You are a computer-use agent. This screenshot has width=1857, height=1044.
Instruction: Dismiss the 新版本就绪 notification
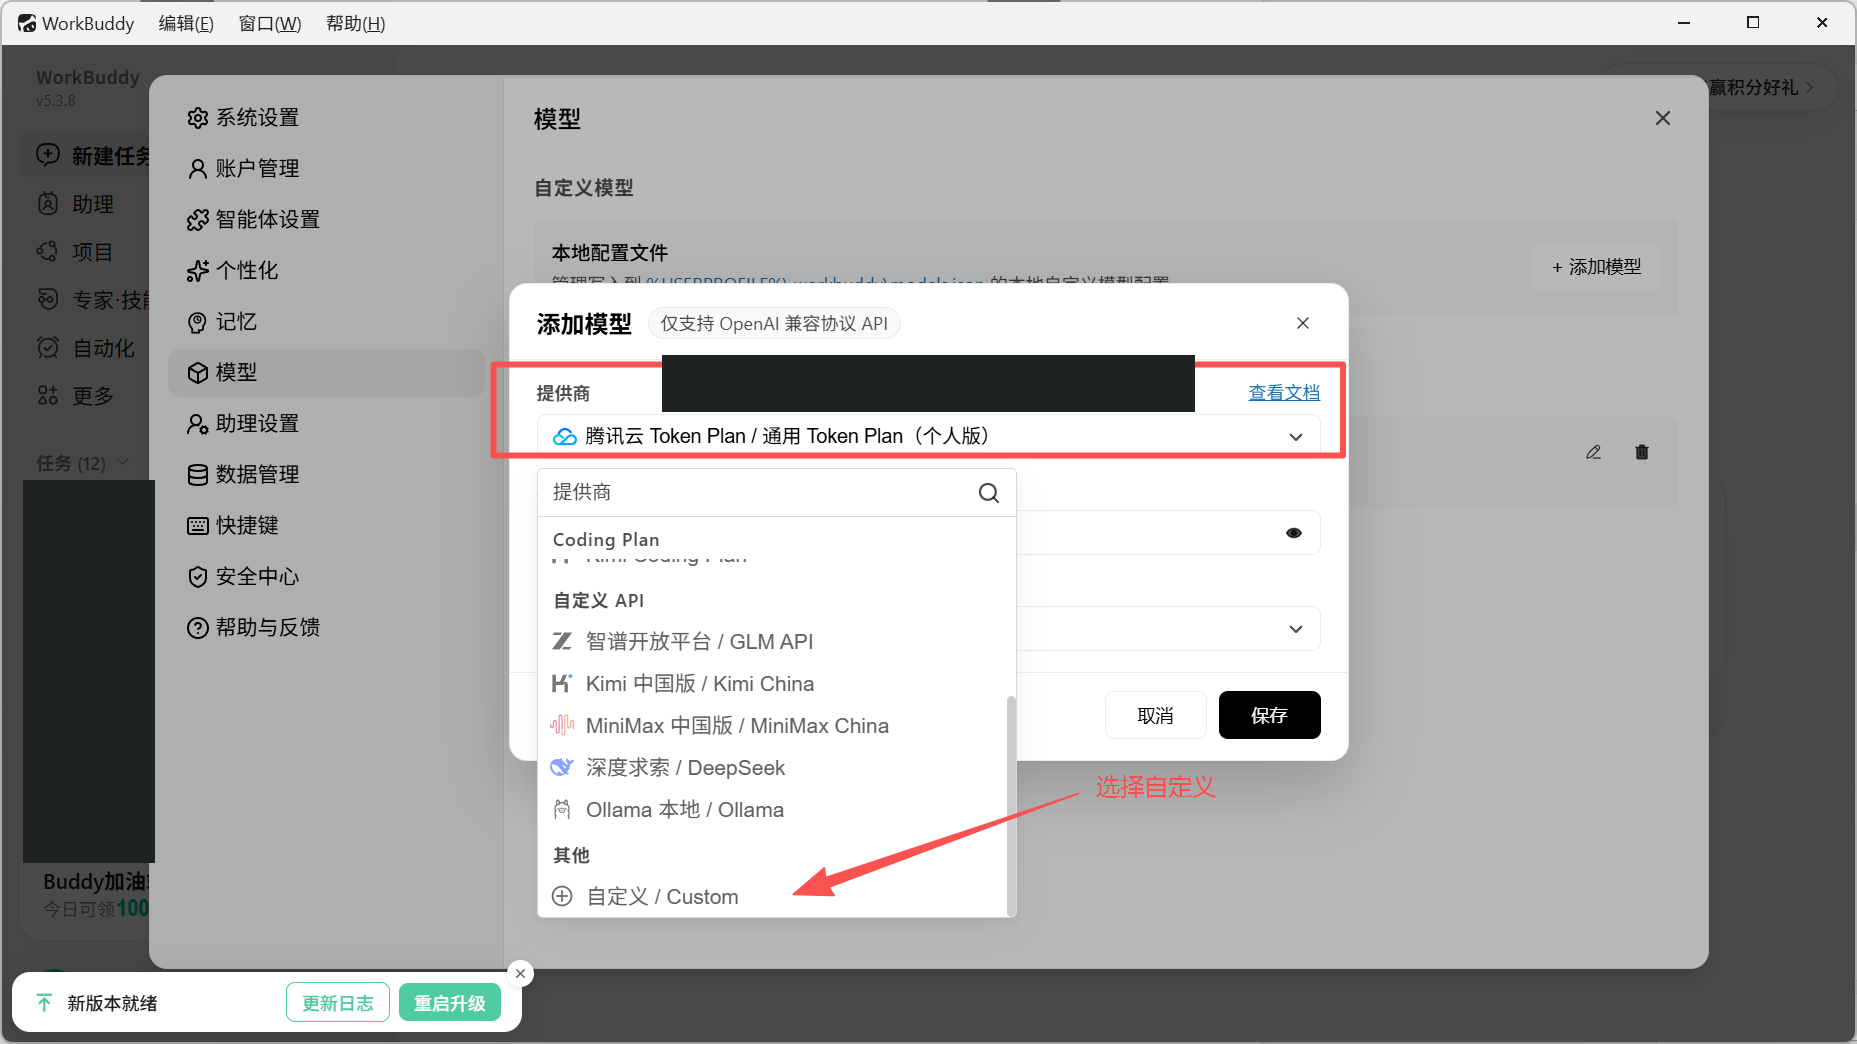(520, 973)
